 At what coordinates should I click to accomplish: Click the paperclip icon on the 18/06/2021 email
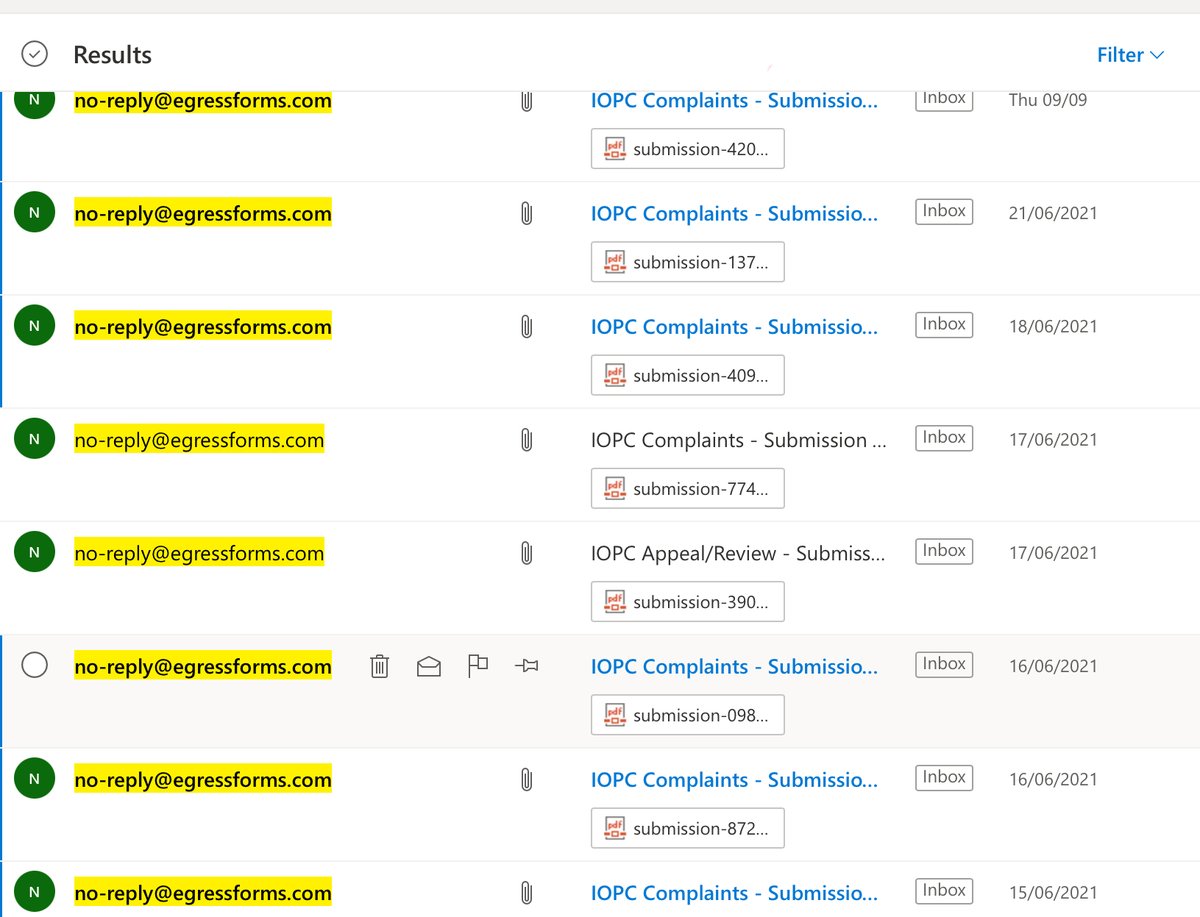tap(526, 326)
